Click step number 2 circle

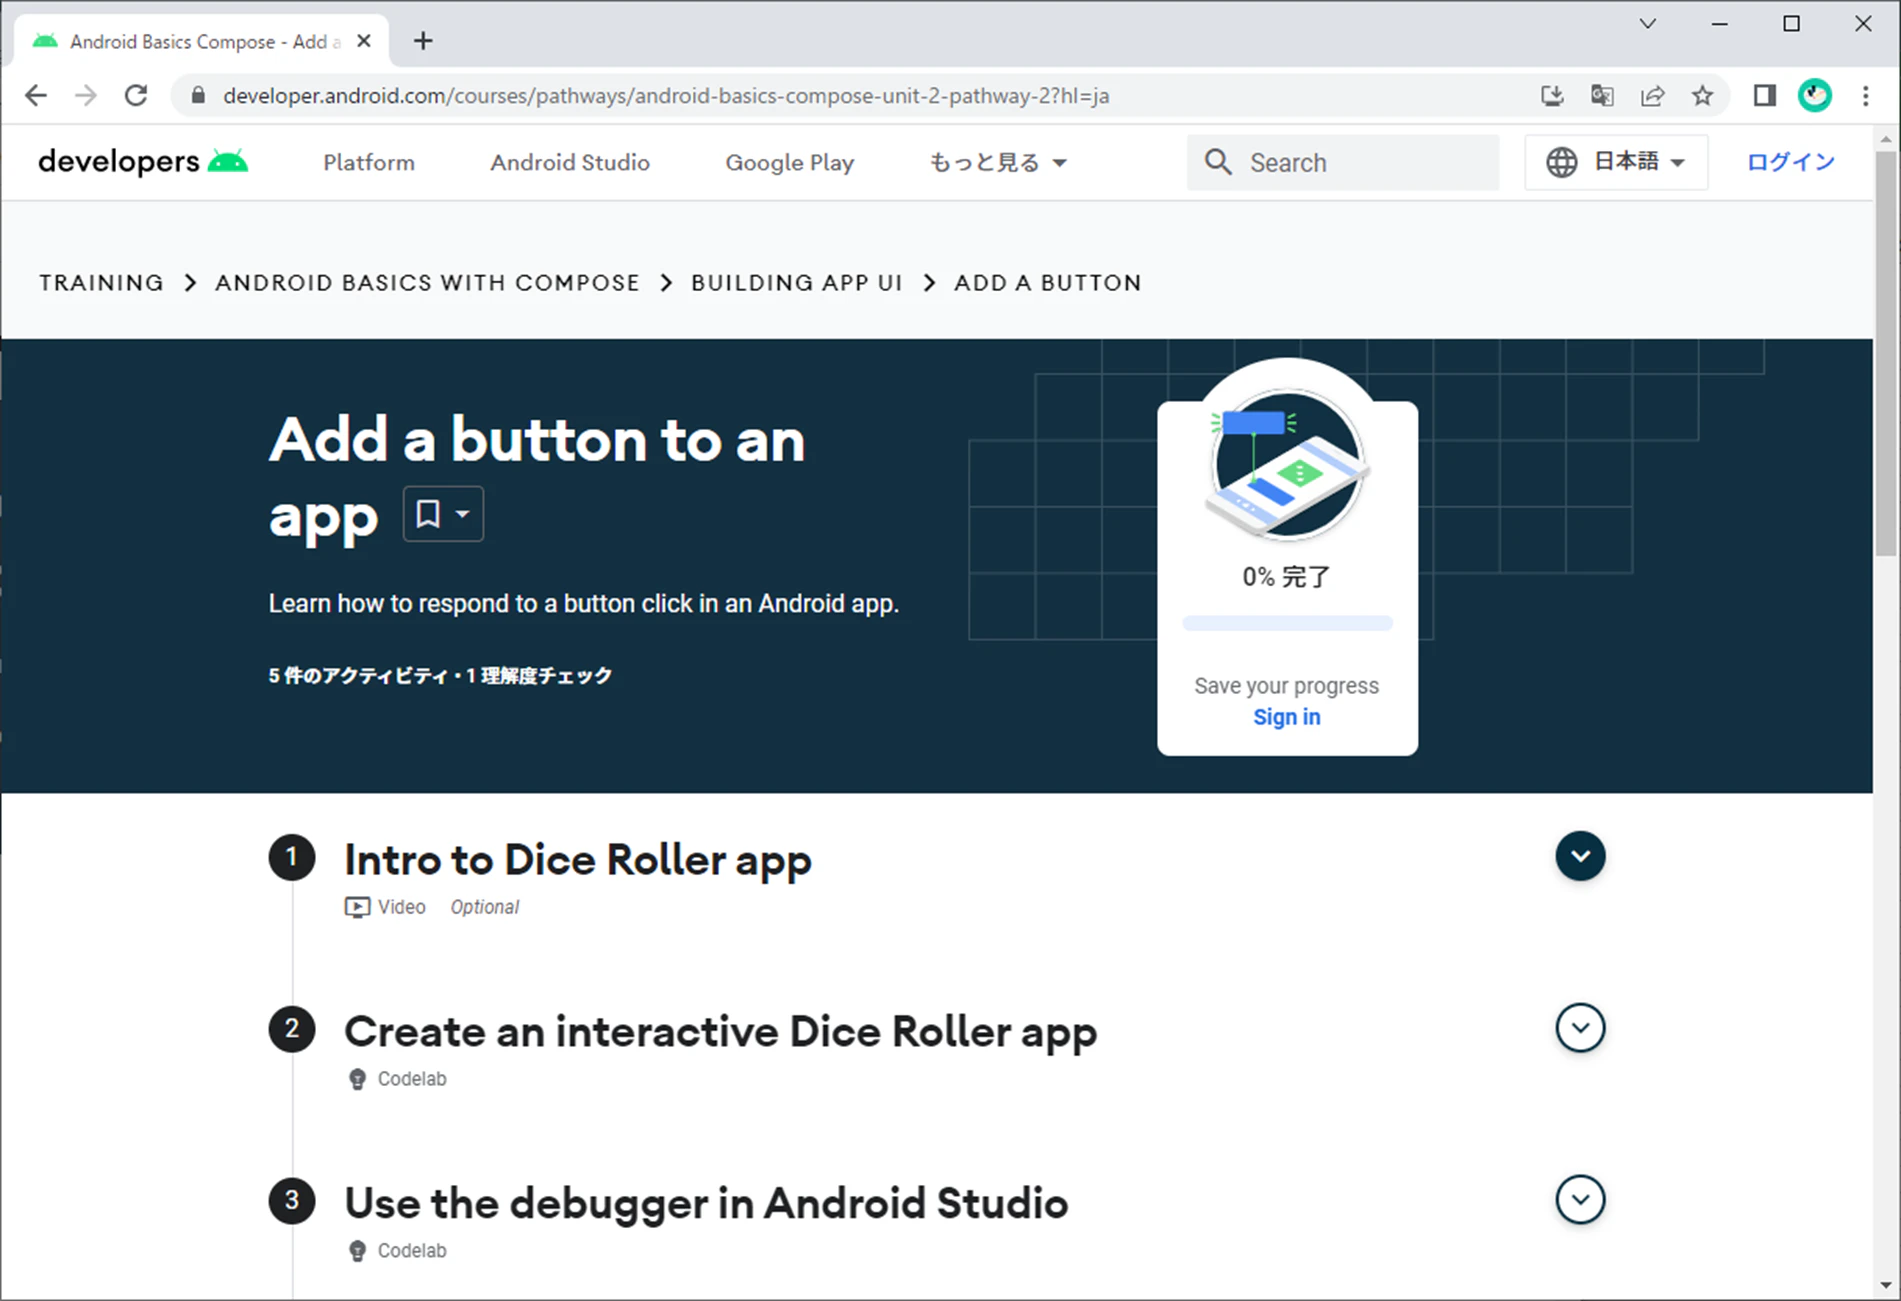click(x=292, y=1029)
